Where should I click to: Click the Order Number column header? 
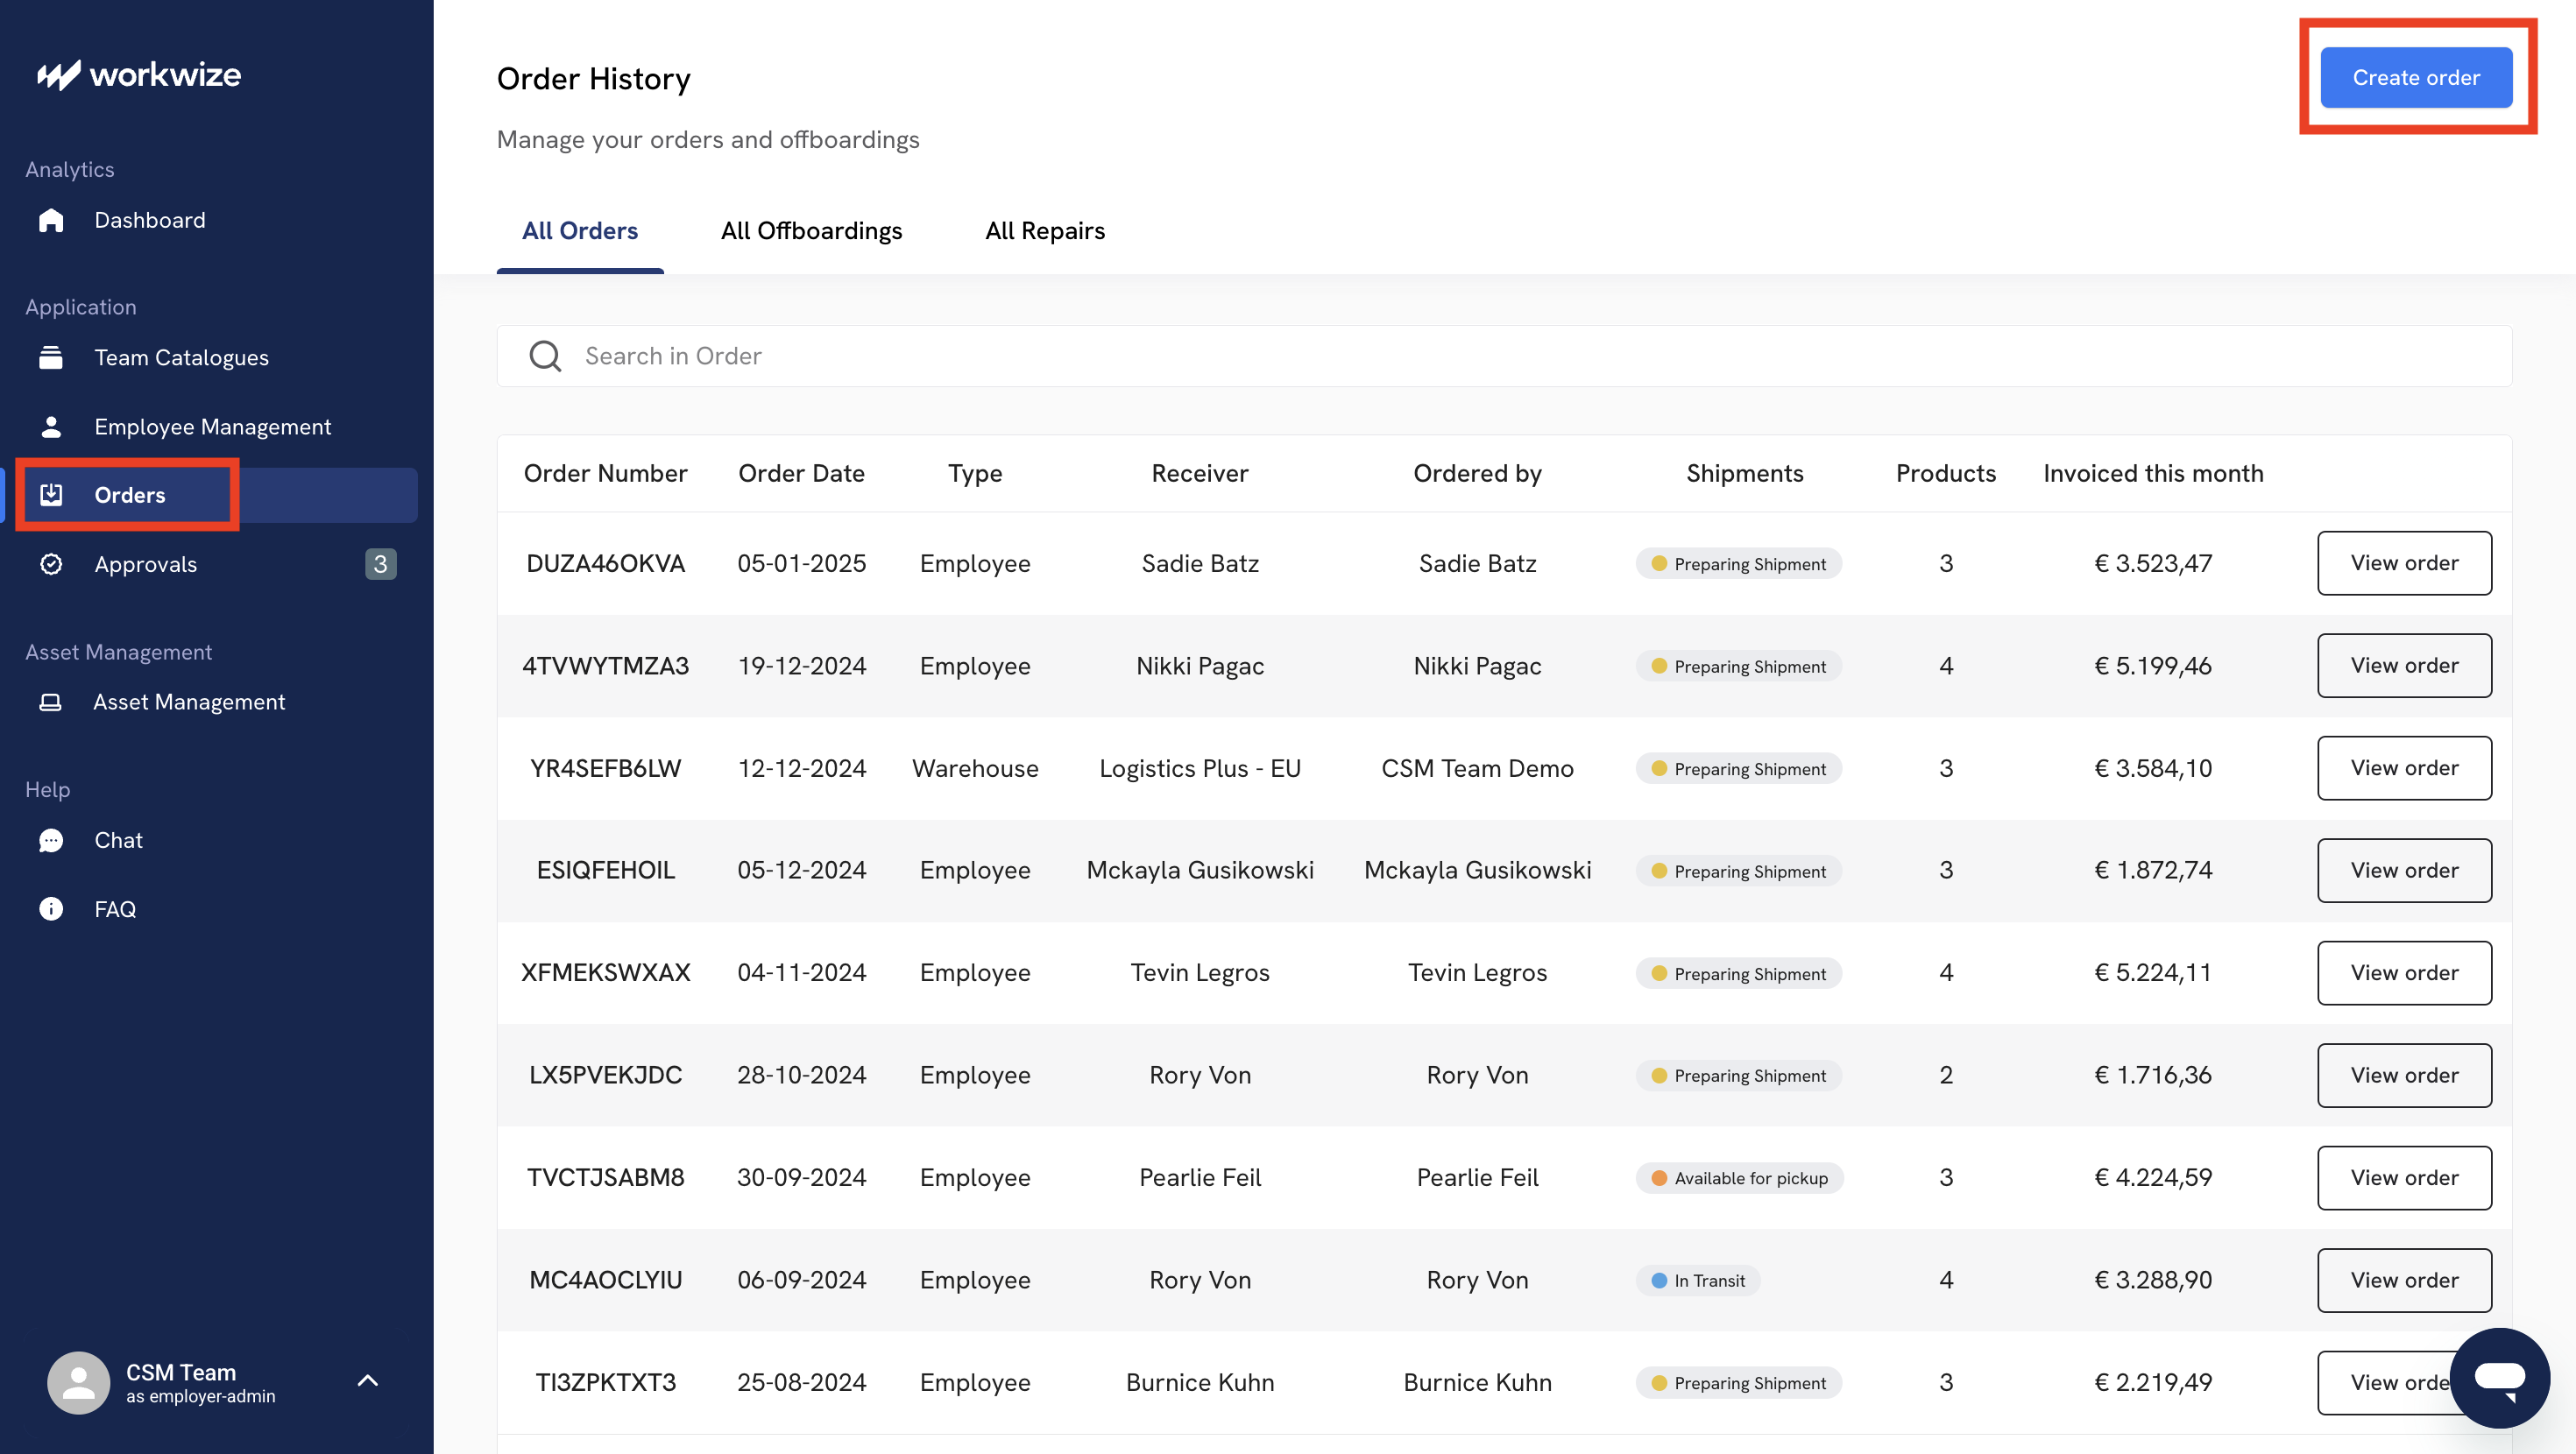point(605,473)
